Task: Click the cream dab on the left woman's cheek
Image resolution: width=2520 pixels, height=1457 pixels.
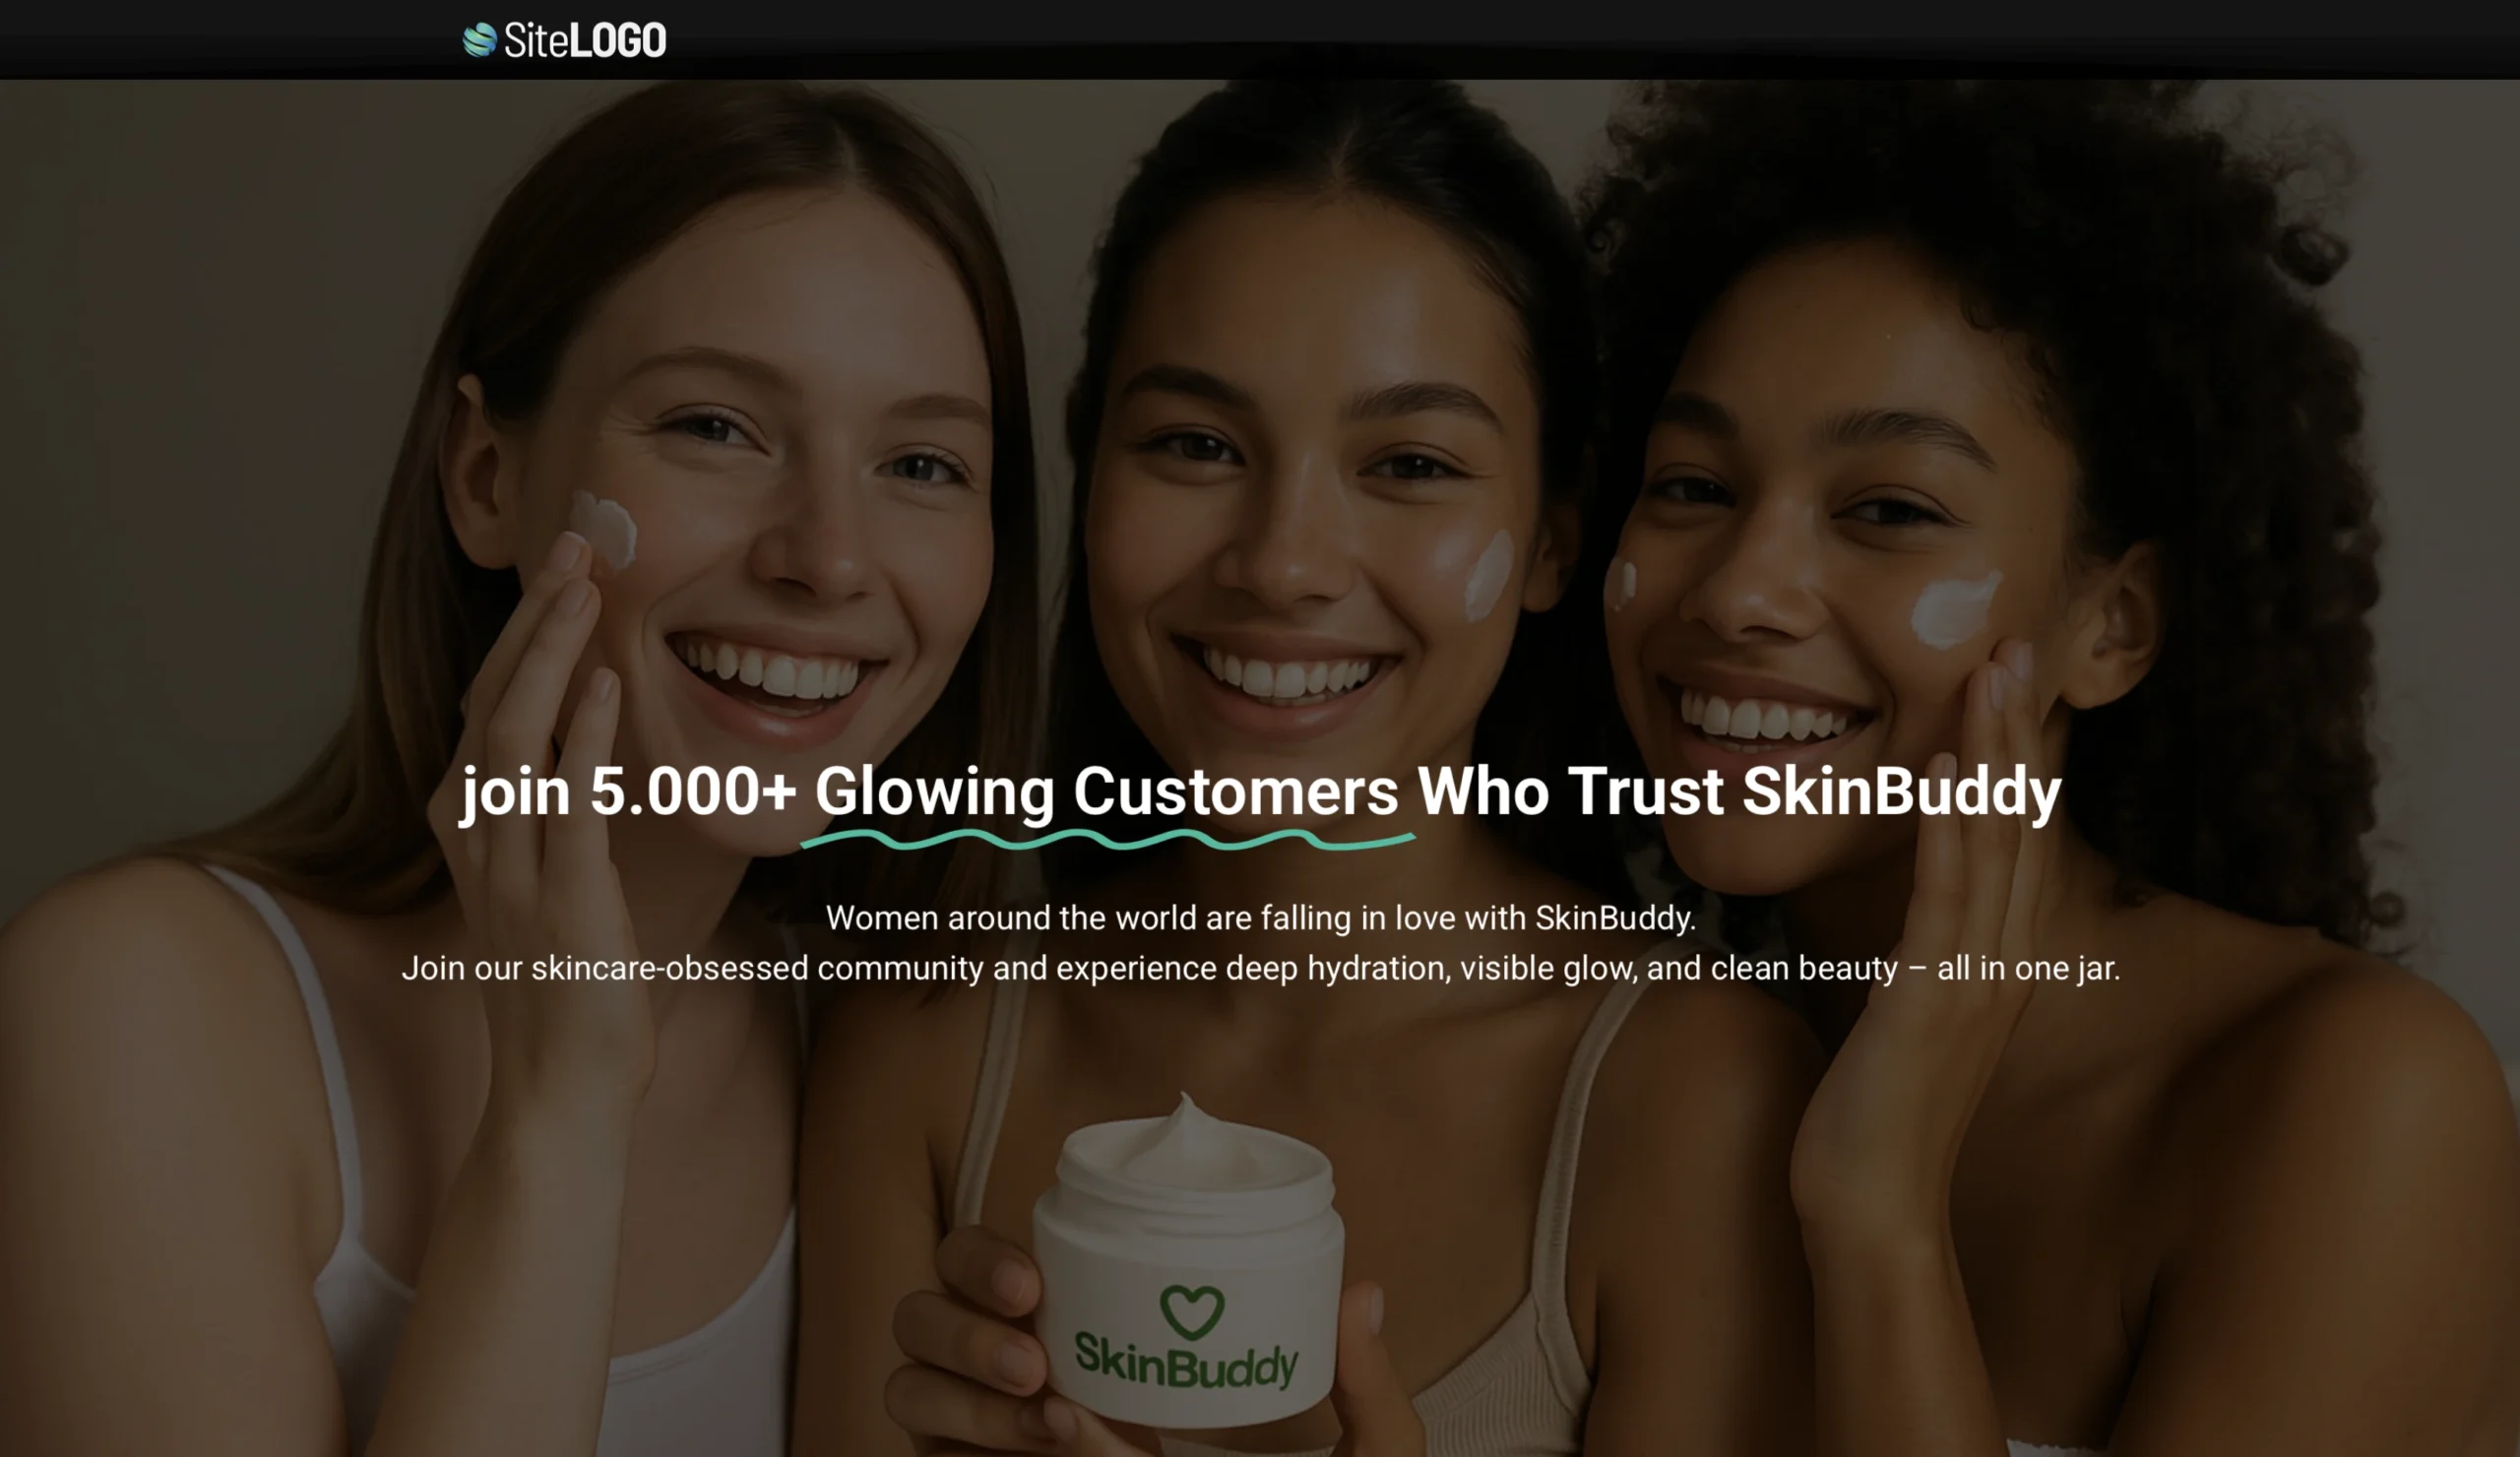Action: pyautogui.click(x=604, y=528)
